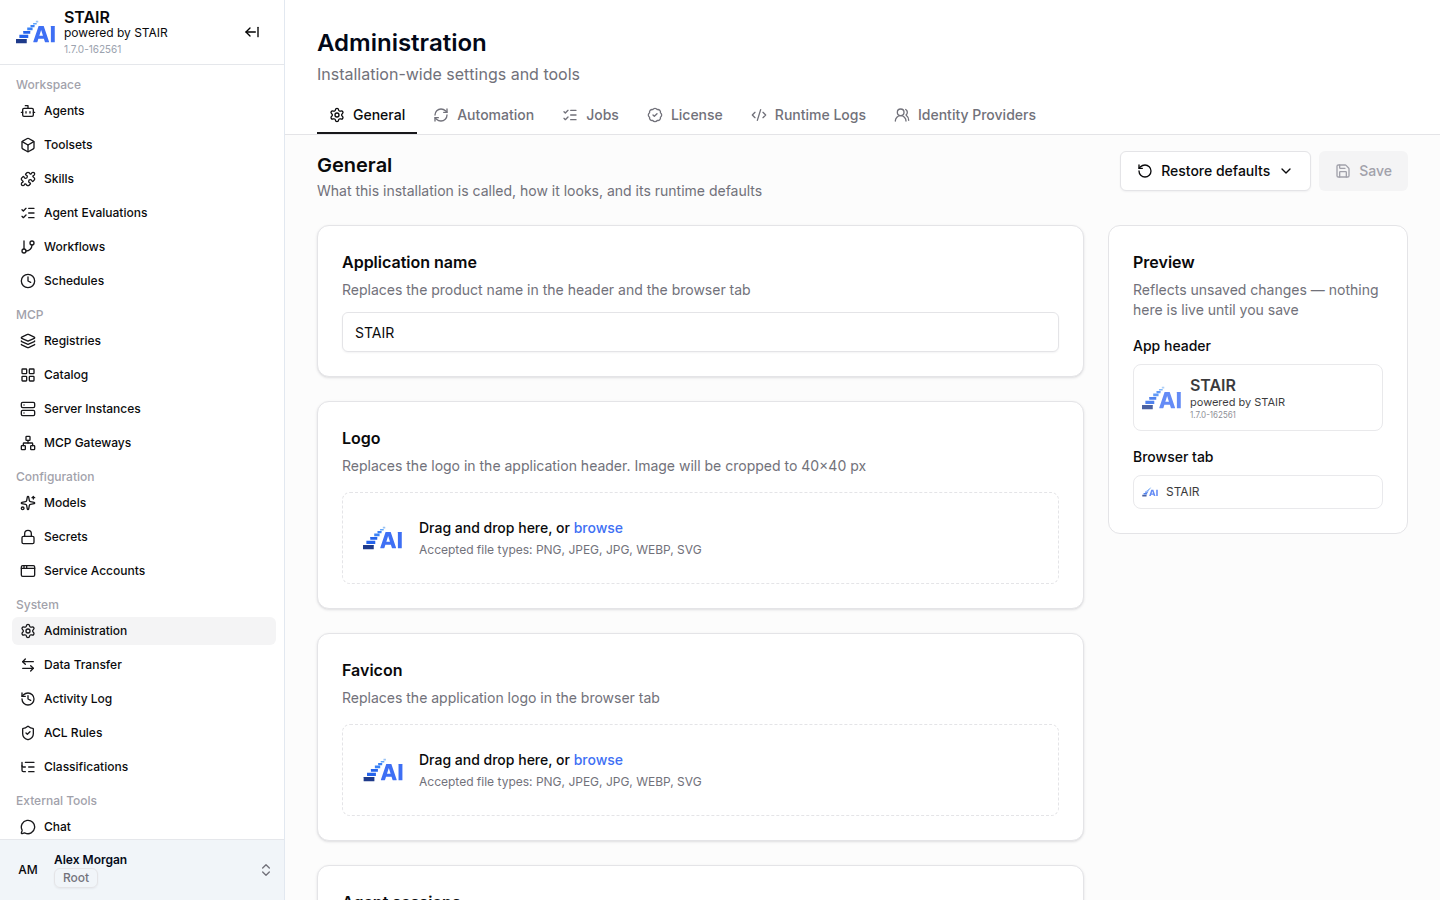Switch to the Automation tab
This screenshot has height=900, width=1440.
click(x=484, y=115)
